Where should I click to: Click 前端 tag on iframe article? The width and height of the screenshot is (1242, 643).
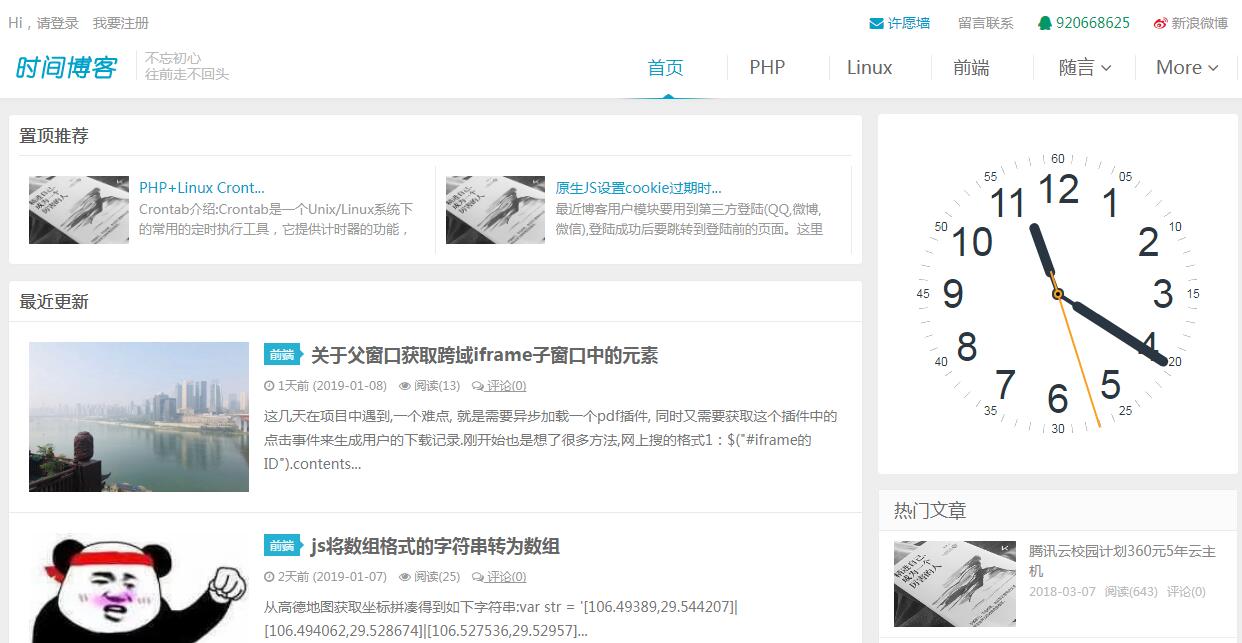[x=283, y=354]
